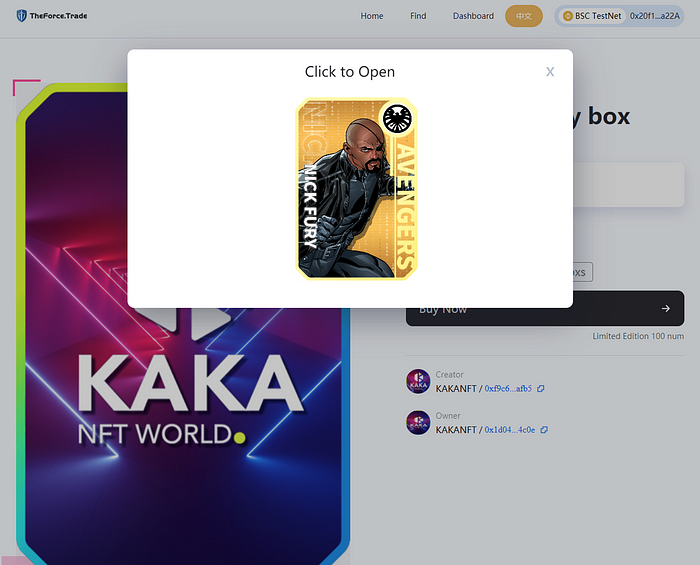
Task: Click the TheForce.Trade logo
Action: click(52, 16)
